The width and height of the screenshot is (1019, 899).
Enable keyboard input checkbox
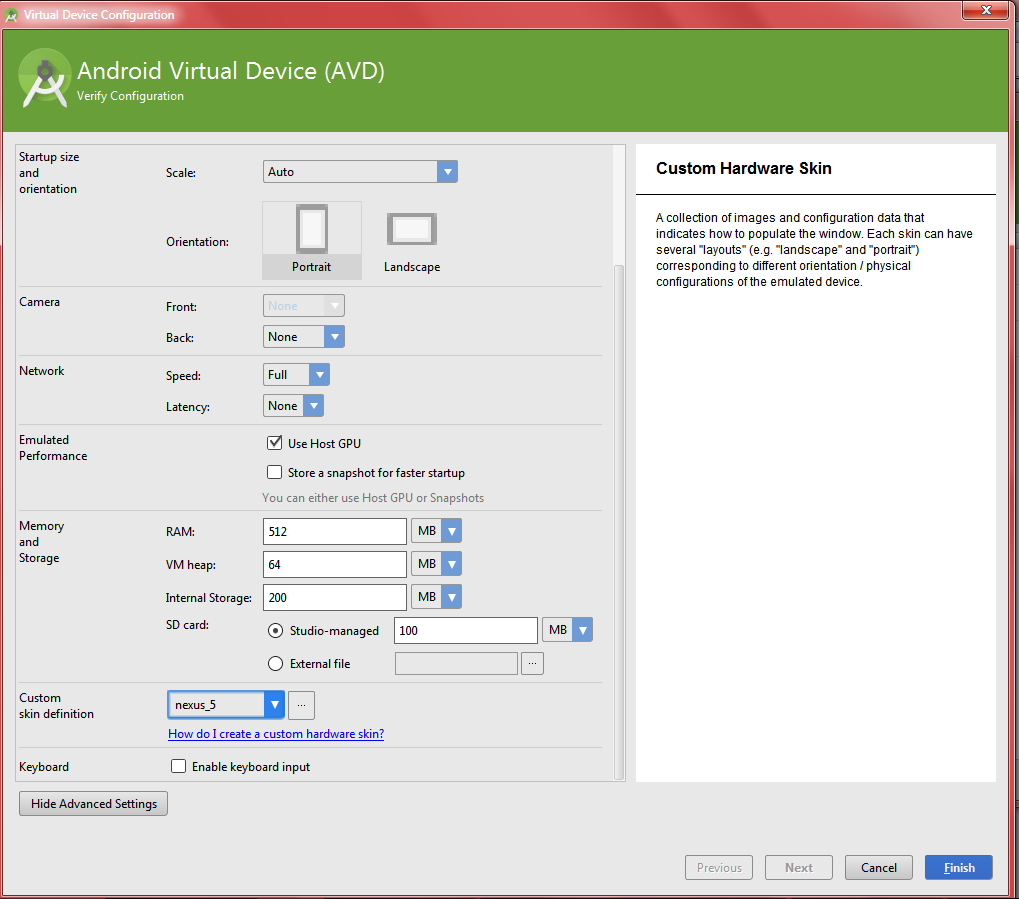pos(178,766)
